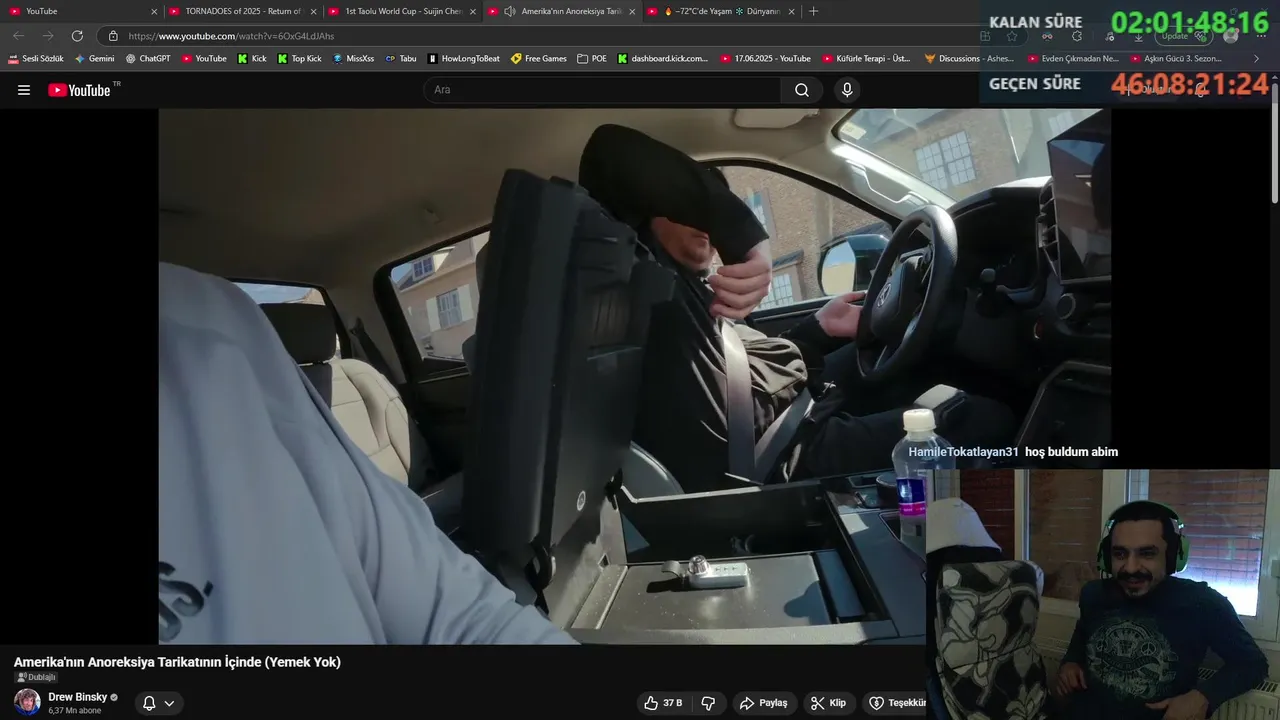Close the -72°C'de Yaşam tab
Image resolution: width=1280 pixels, height=720 pixels.
[791, 11]
